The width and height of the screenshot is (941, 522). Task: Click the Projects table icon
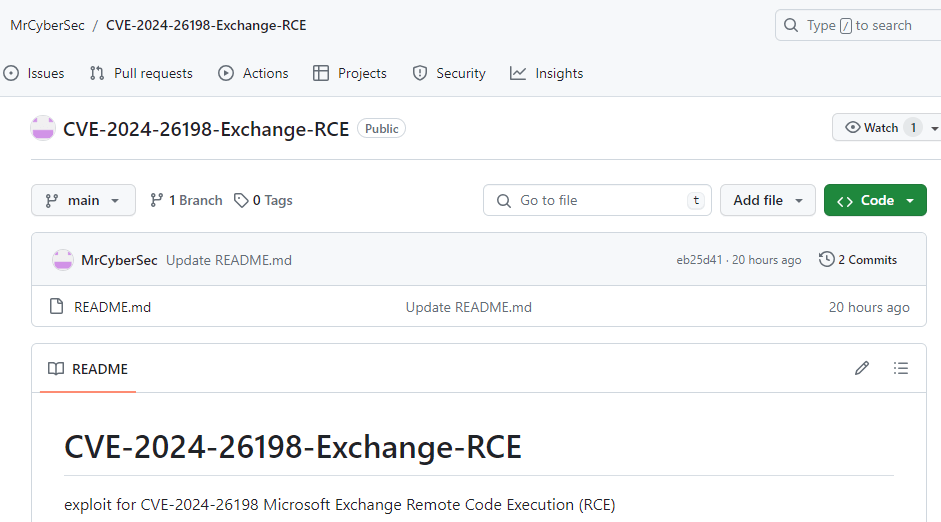[x=321, y=73]
